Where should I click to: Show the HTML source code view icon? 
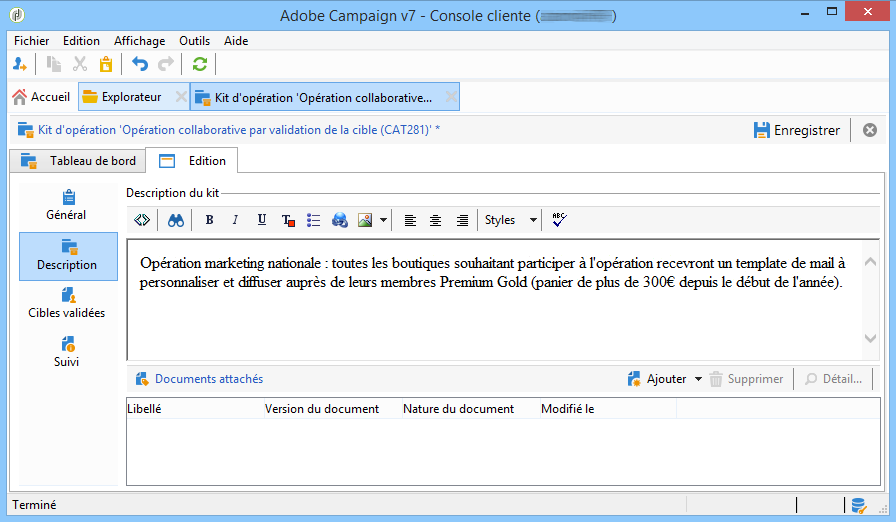142,220
